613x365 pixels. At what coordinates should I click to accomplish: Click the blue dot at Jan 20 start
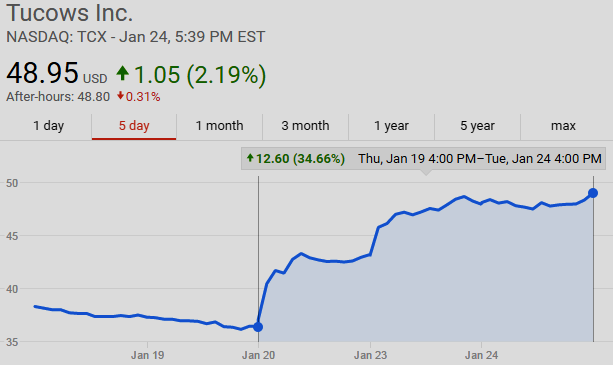258,327
